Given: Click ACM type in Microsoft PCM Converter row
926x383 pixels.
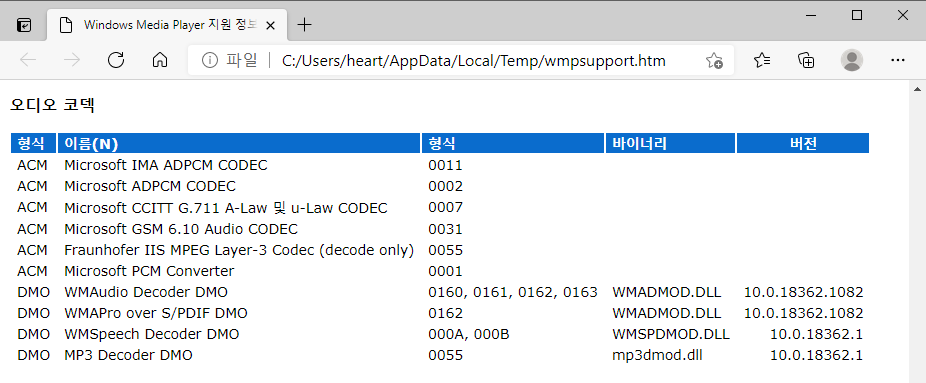Looking at the screenshot, I should tap(32, 271).
